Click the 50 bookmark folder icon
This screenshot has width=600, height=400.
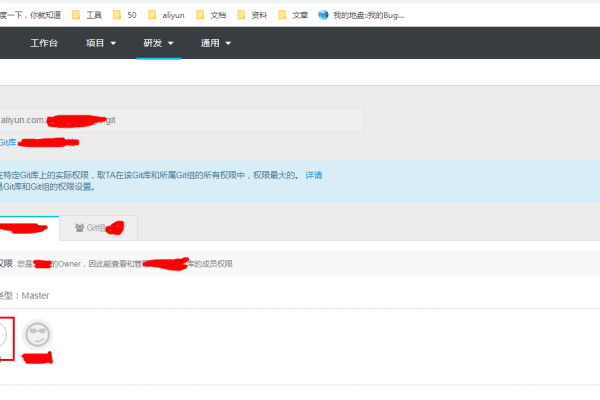click(x=117, y=15)
